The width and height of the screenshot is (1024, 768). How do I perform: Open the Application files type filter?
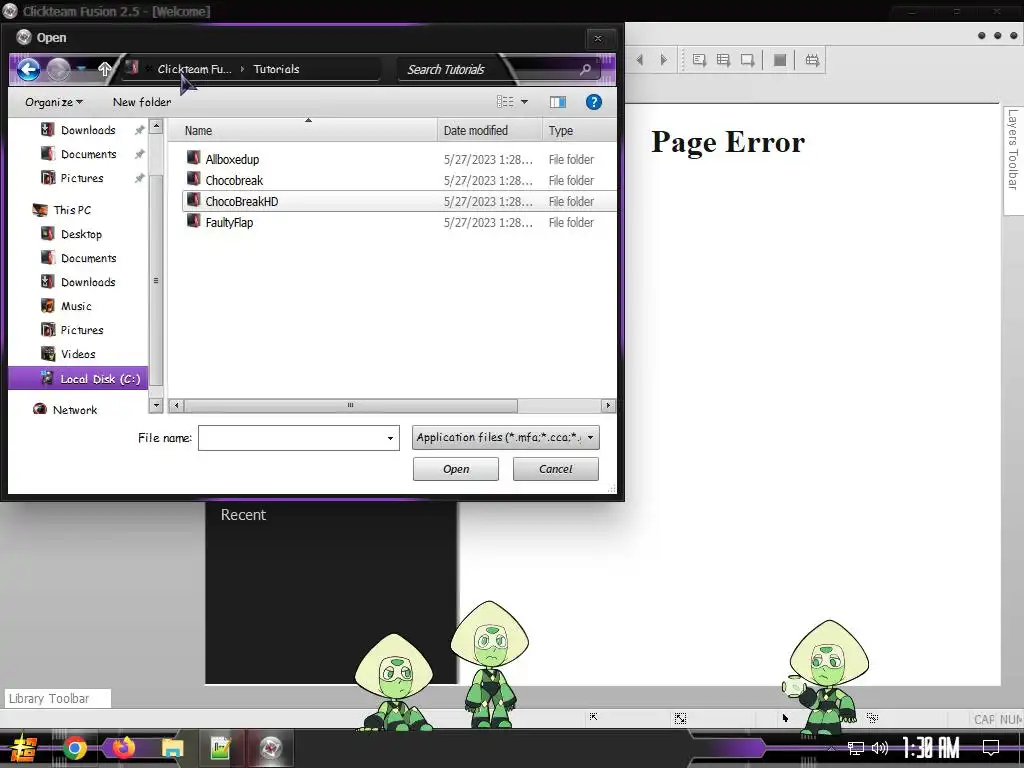[505, 438]
